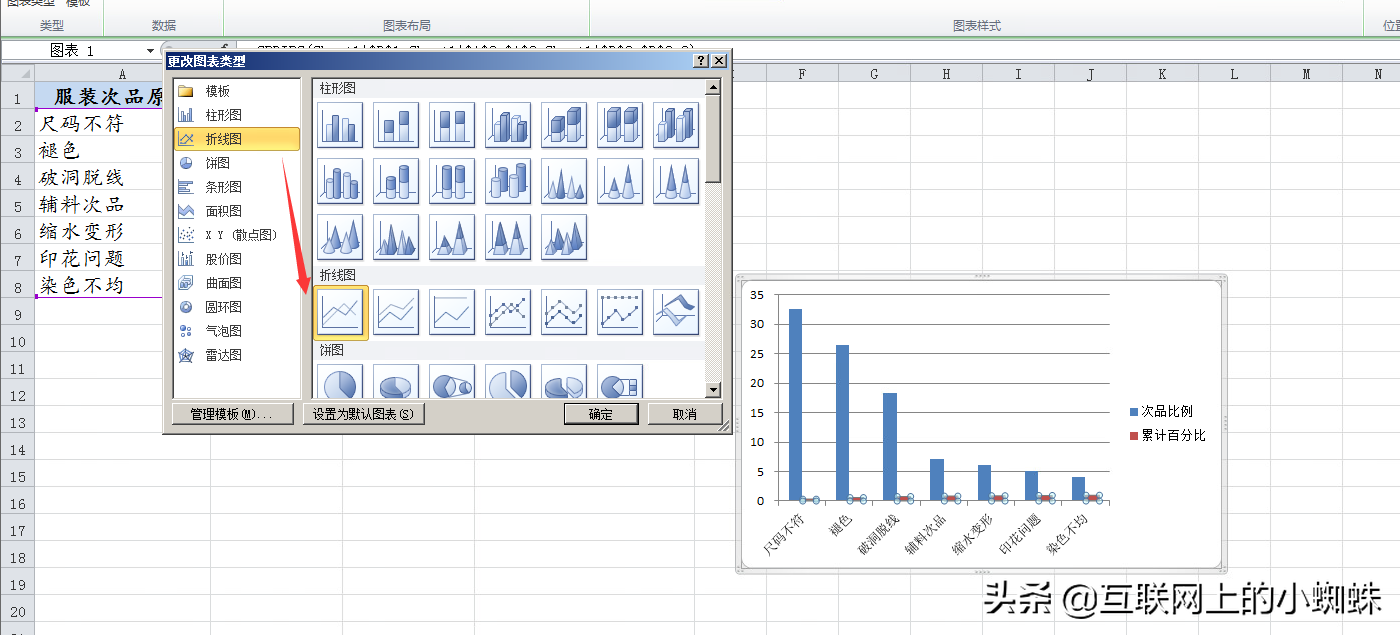Click the dialog help question-mark button
1400x635 pixels.
701,61
